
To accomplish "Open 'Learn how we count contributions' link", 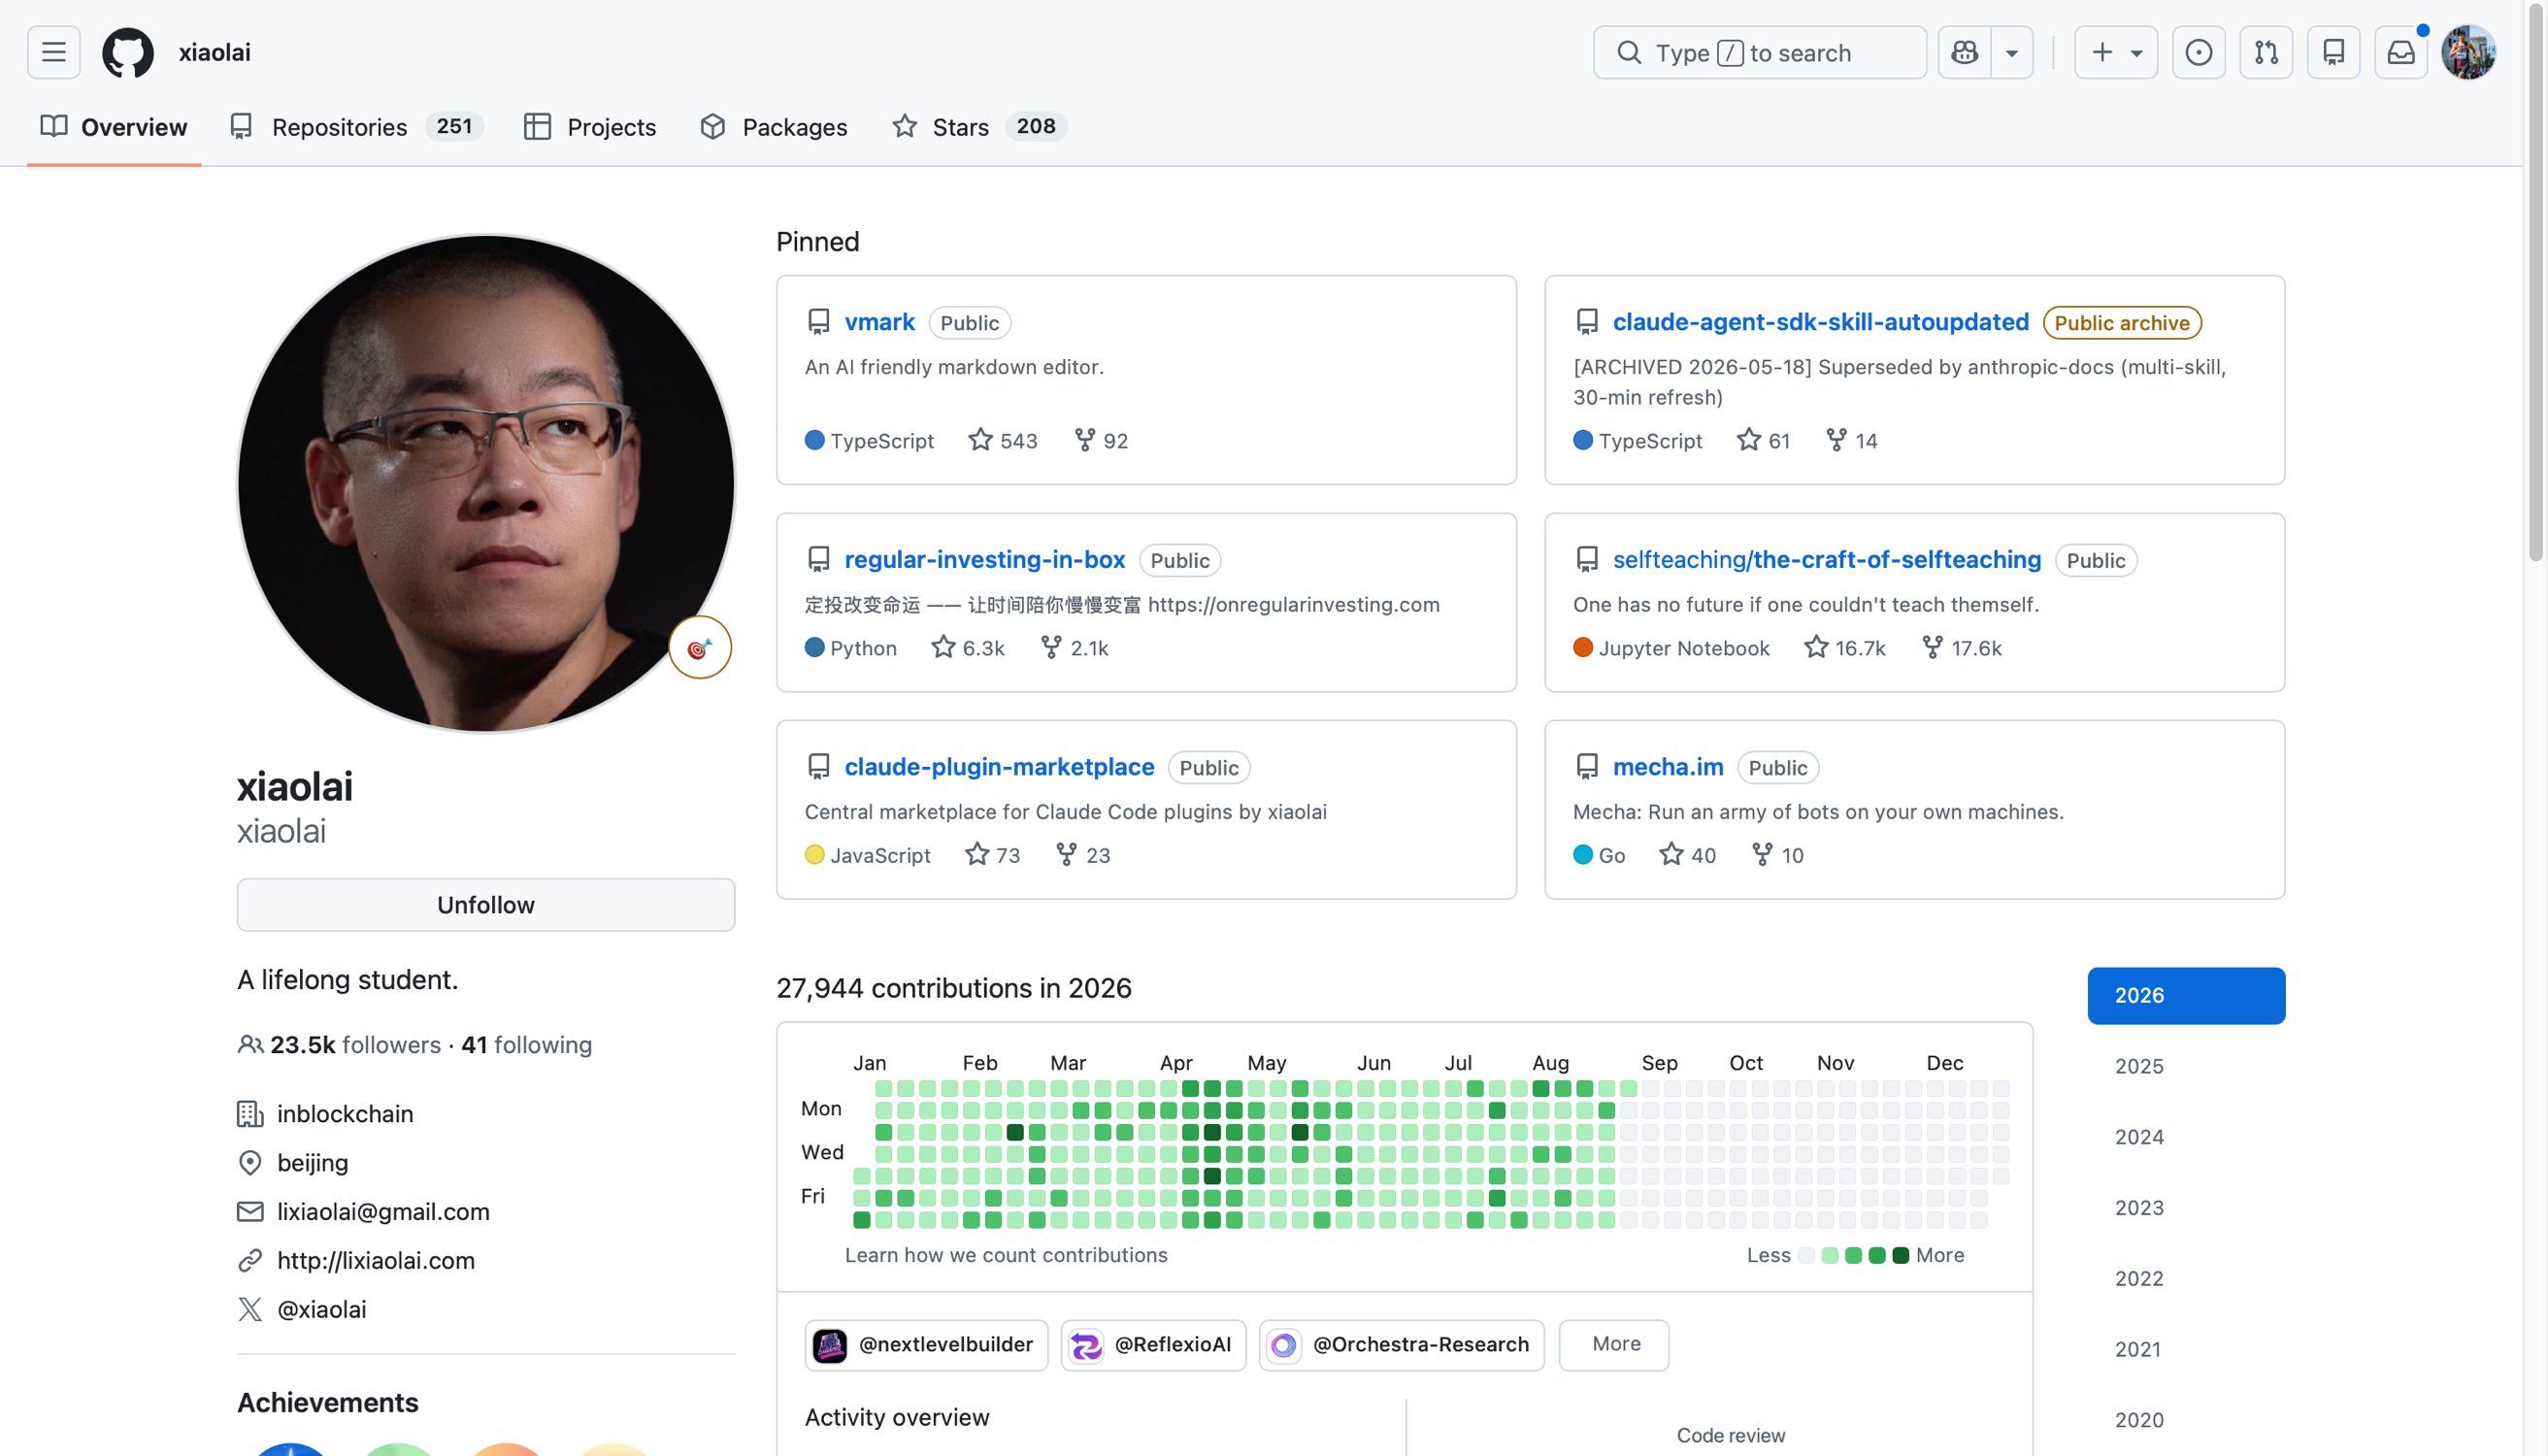I will (x=1006, y=1255).
